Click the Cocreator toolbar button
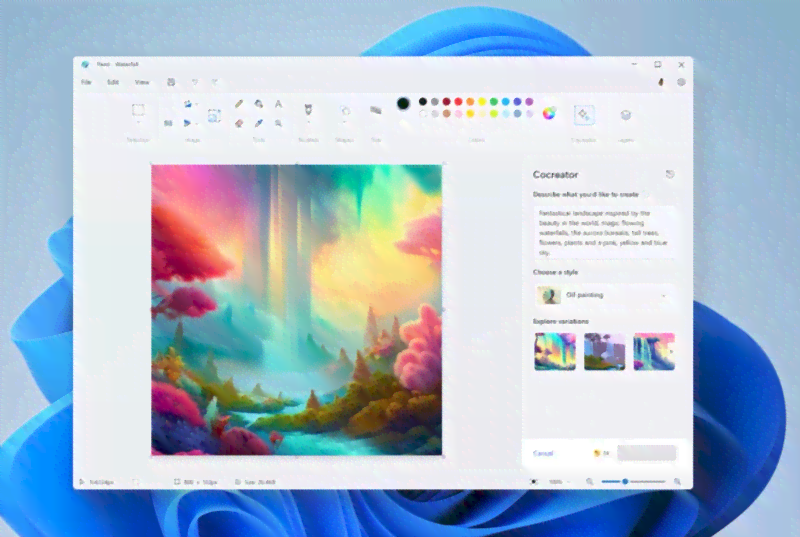 (x=584, y=114)
